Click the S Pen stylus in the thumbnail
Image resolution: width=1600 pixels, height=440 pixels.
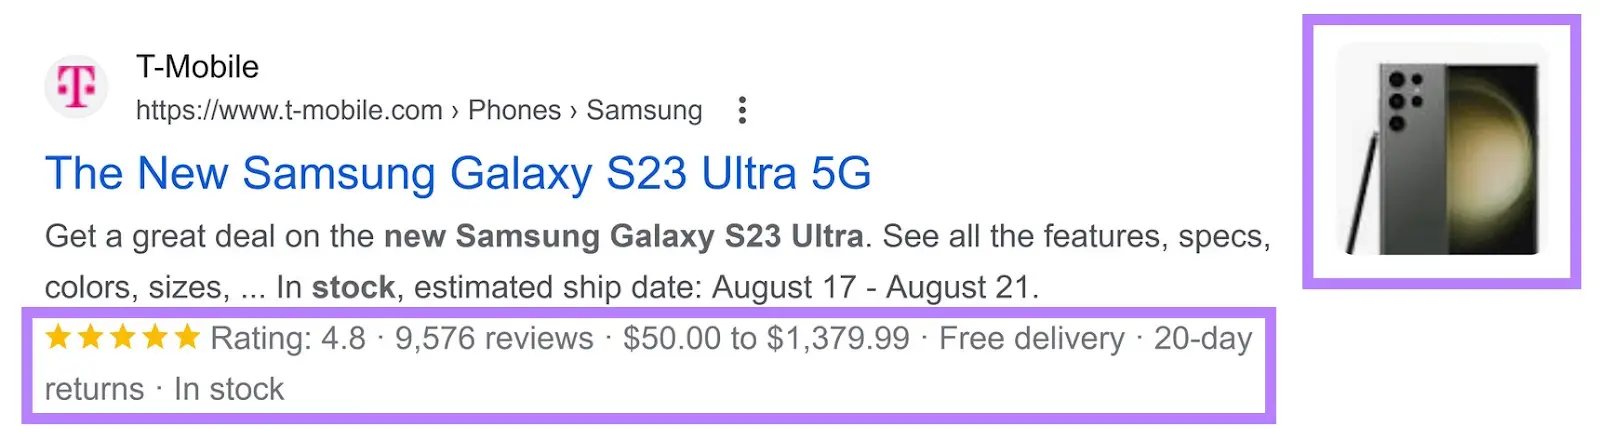1363,195
